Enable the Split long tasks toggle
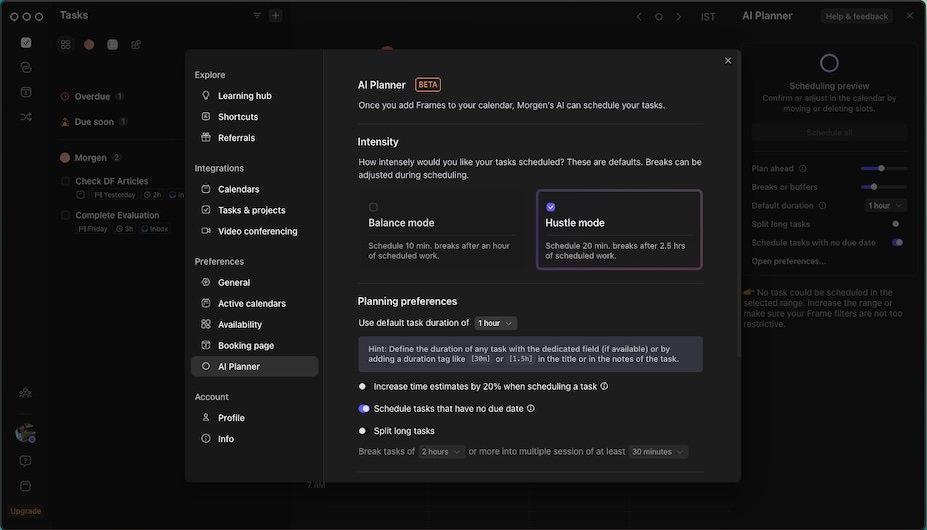The image size is (927, 530). point(363,431)
